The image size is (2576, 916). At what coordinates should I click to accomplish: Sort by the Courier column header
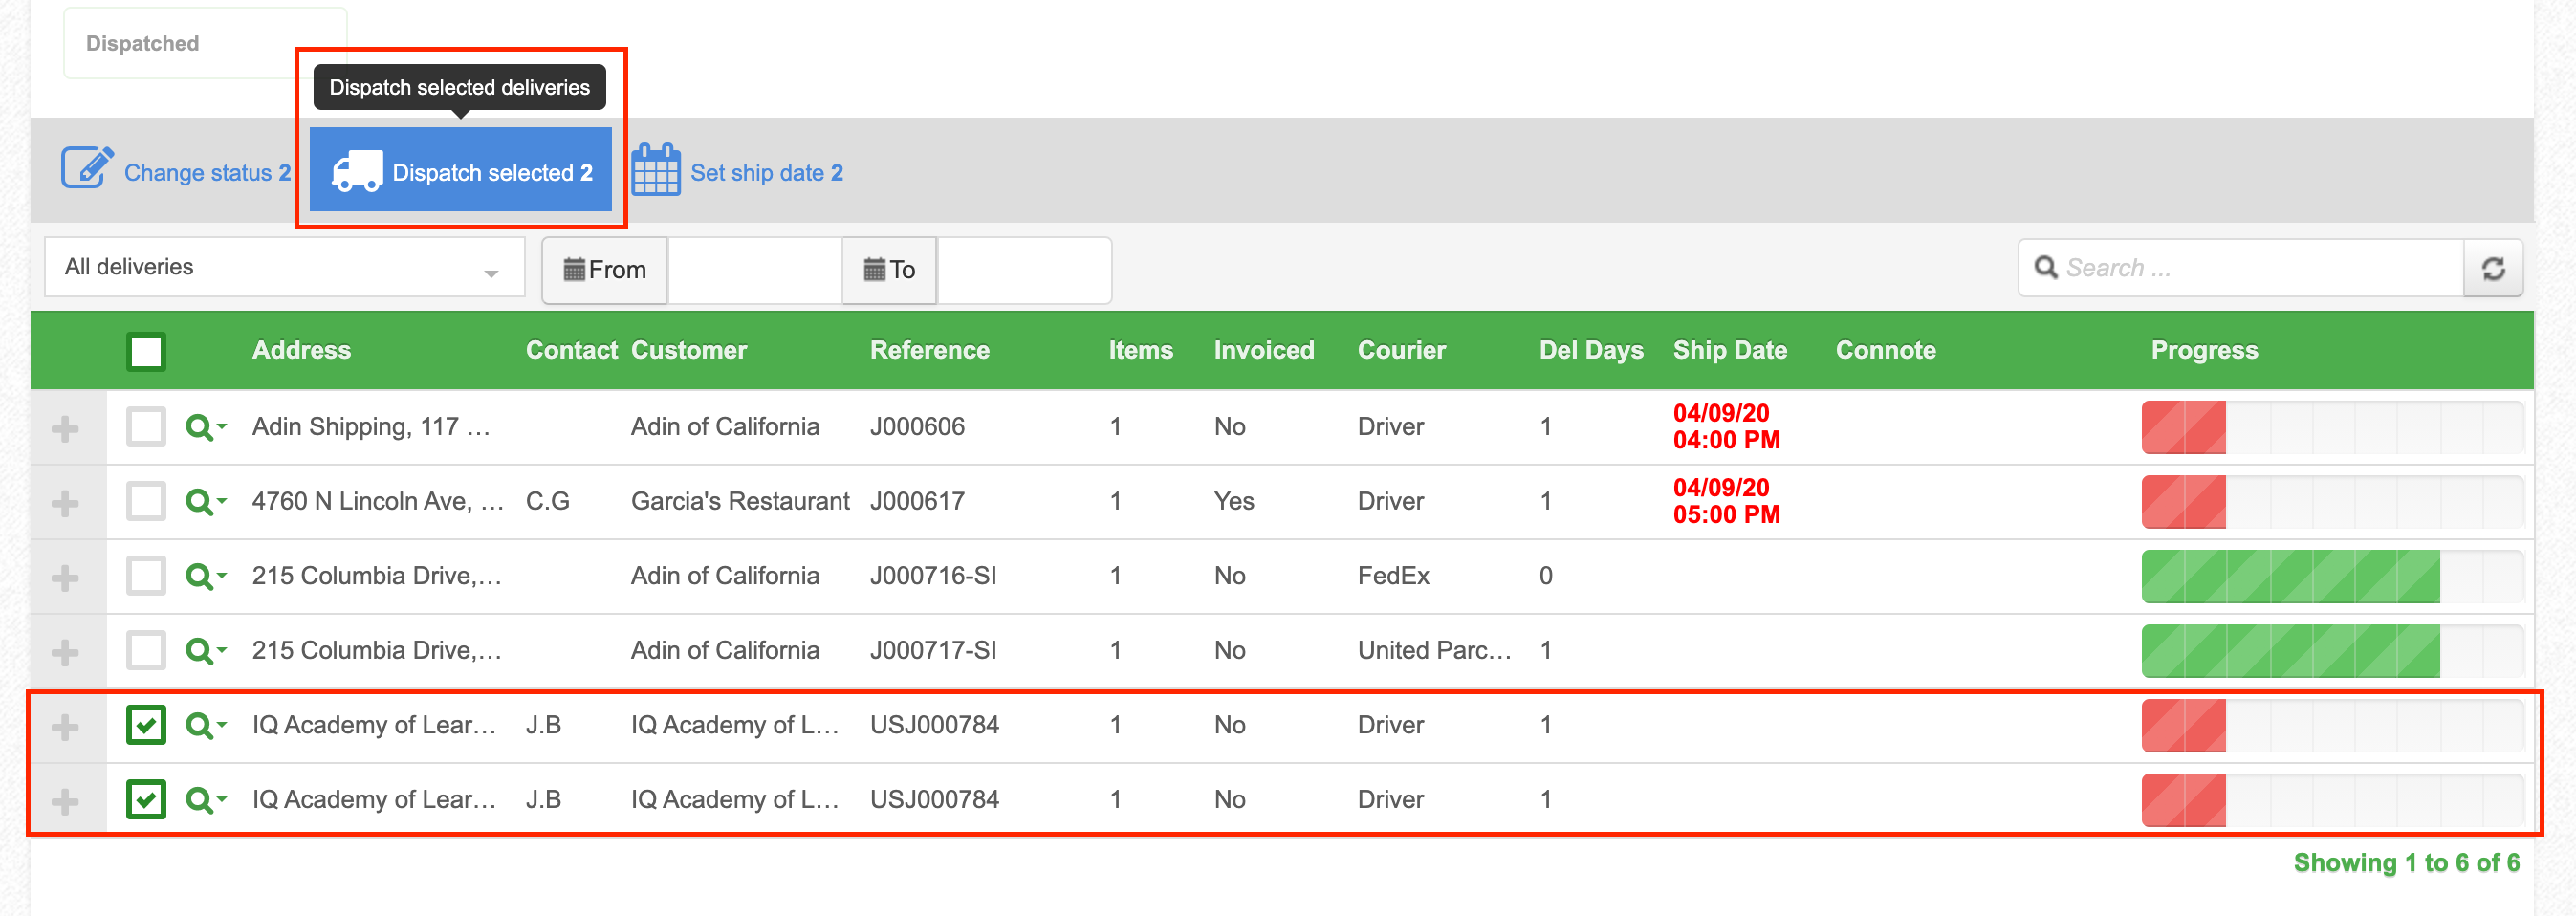coord(1402,350)
